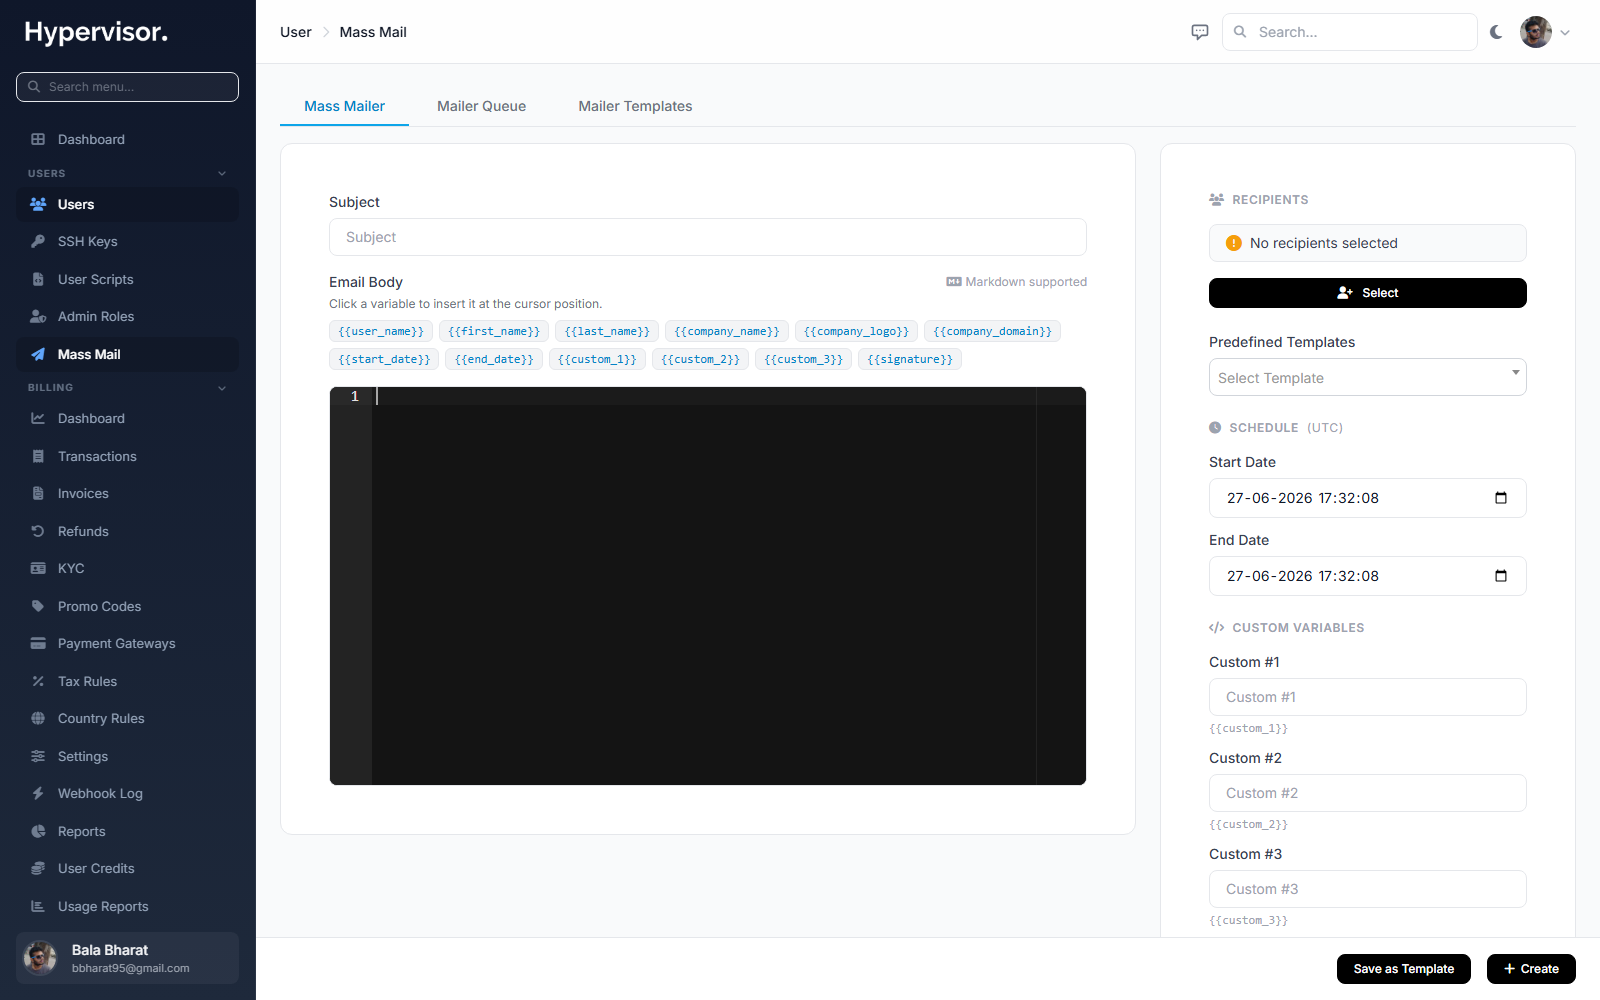Insert the {{custom_2}} variable chip
1600x1000 pixels.
tap(700, 359)
